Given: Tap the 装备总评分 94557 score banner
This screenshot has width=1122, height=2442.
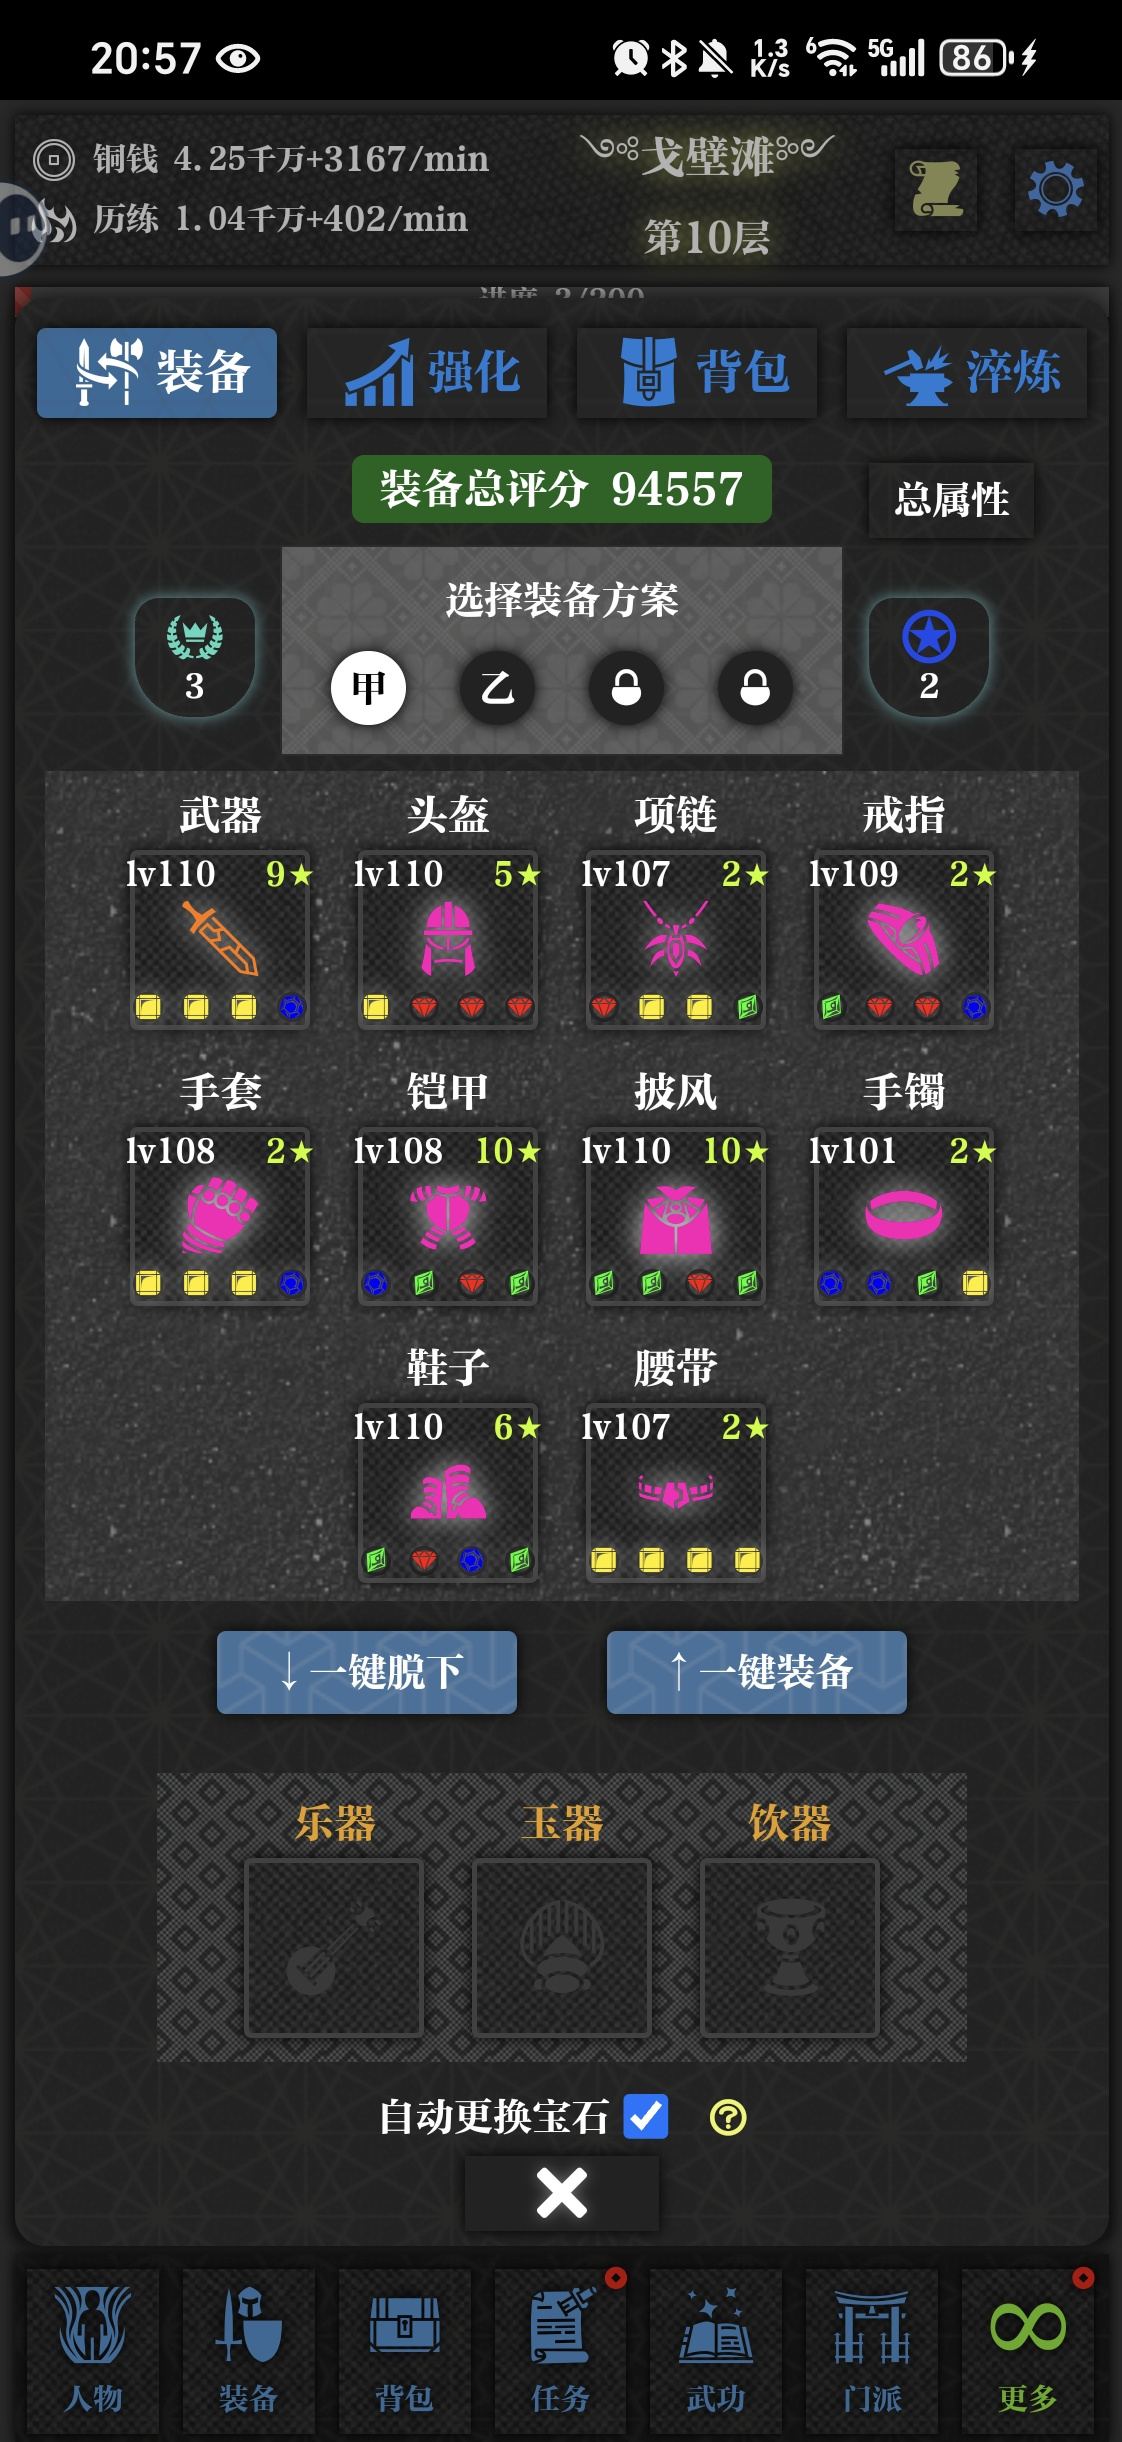Looking at the screenshot, I should (562, 489).
